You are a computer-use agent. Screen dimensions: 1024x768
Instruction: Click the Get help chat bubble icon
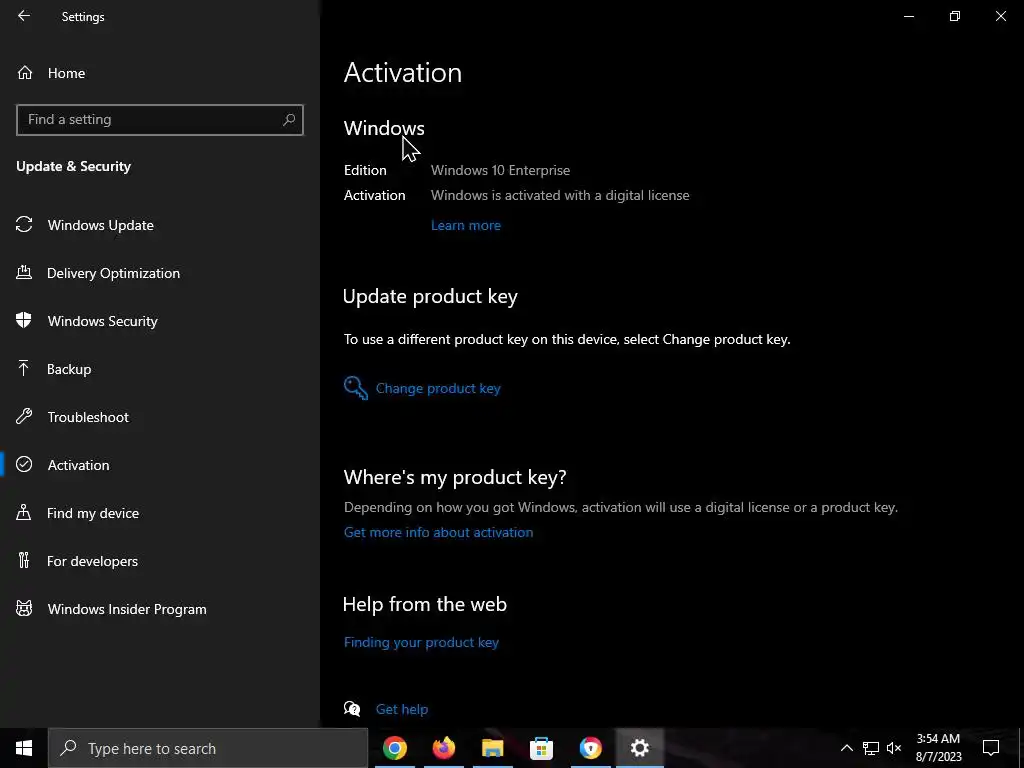tap(352, 709)
